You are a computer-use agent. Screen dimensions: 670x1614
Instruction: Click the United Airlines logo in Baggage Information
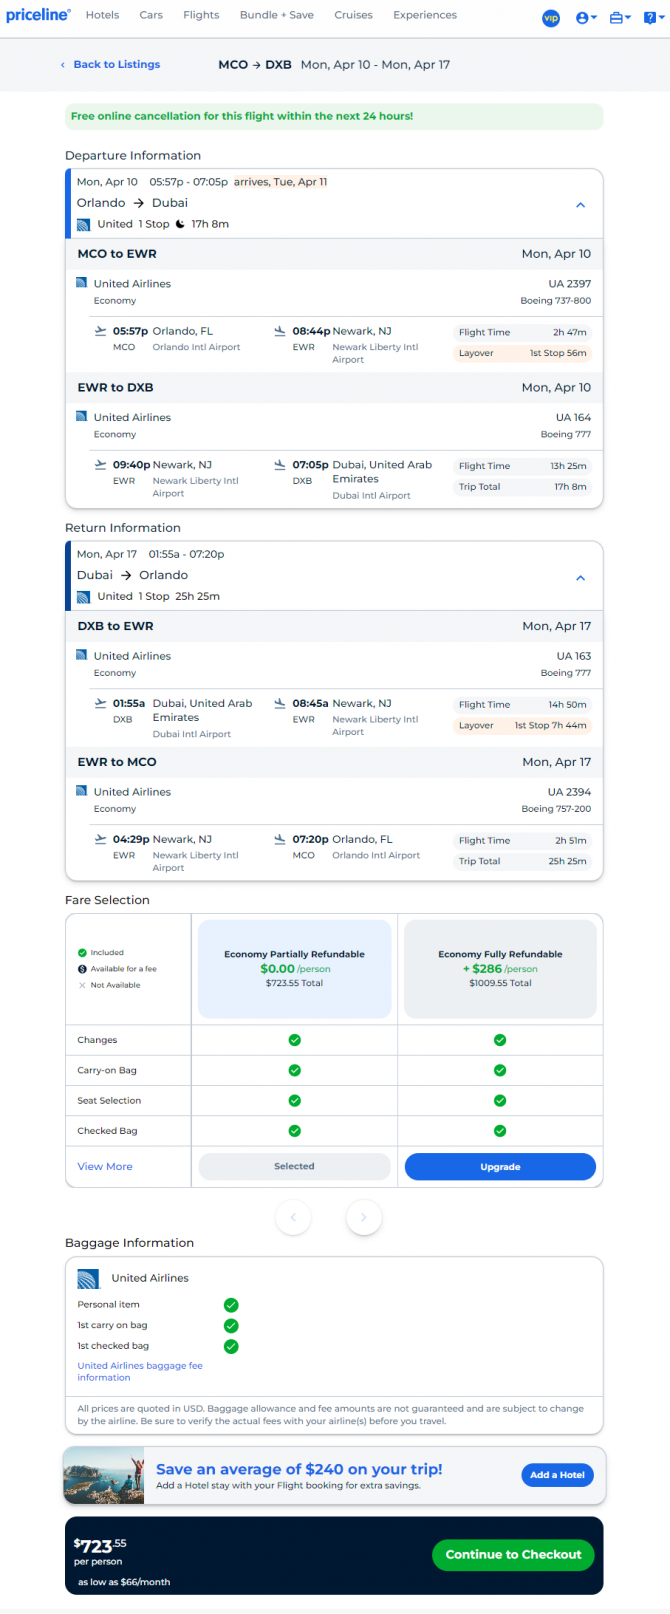[89, 1278]
